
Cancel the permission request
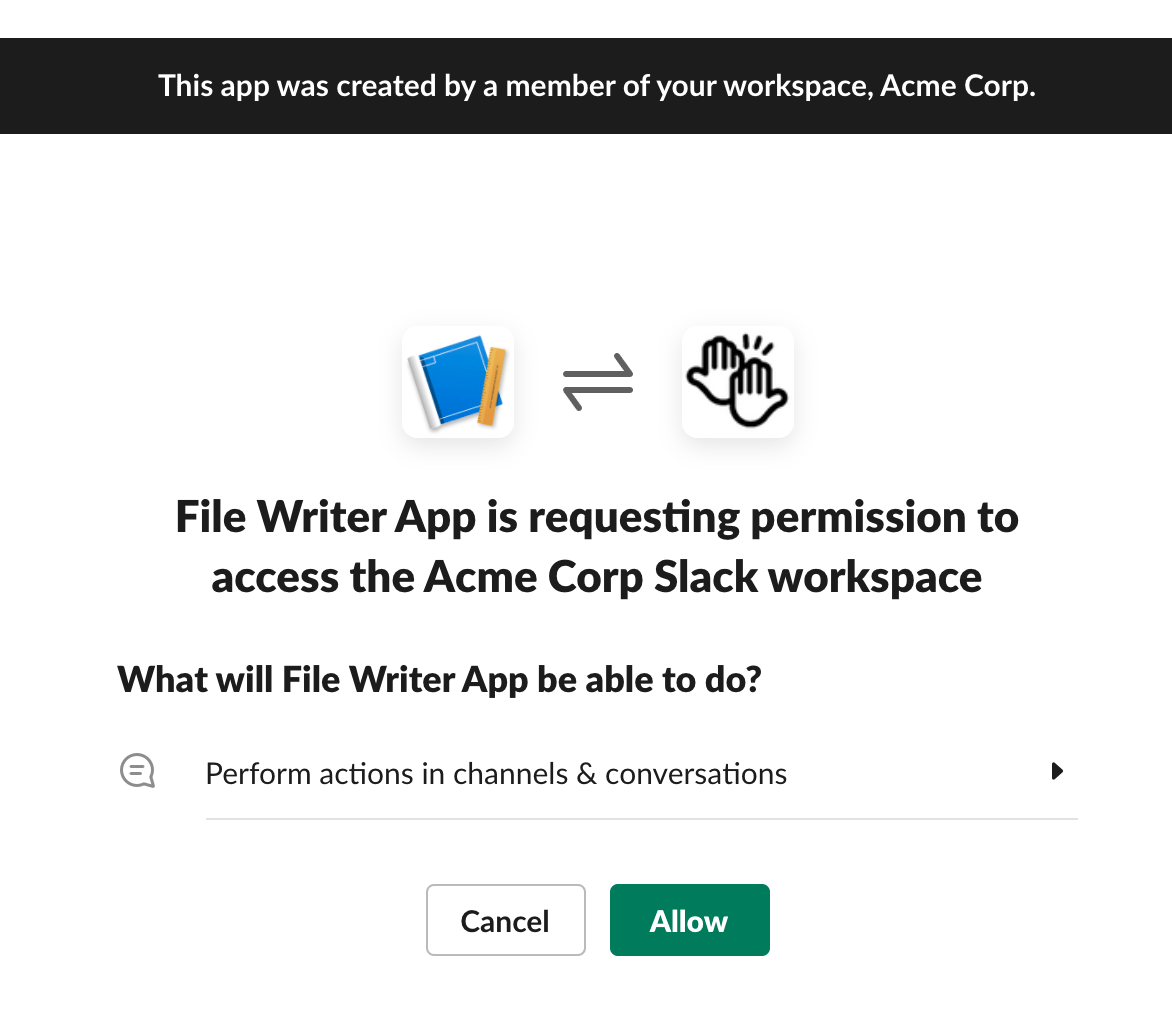click(x=505, y=919)
